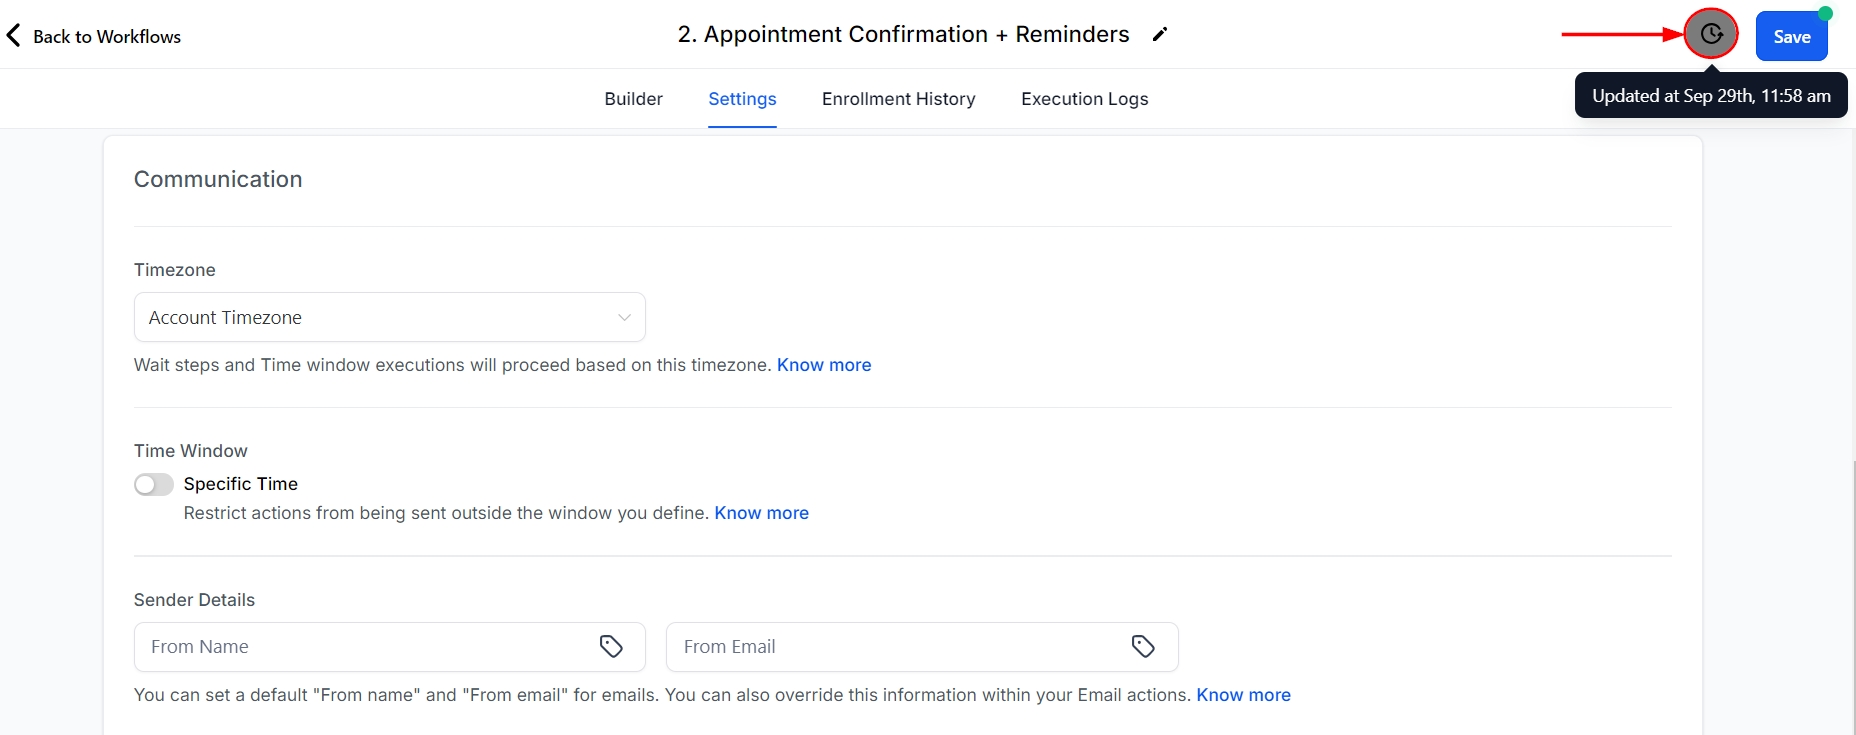Select the Settings tab

742,99
